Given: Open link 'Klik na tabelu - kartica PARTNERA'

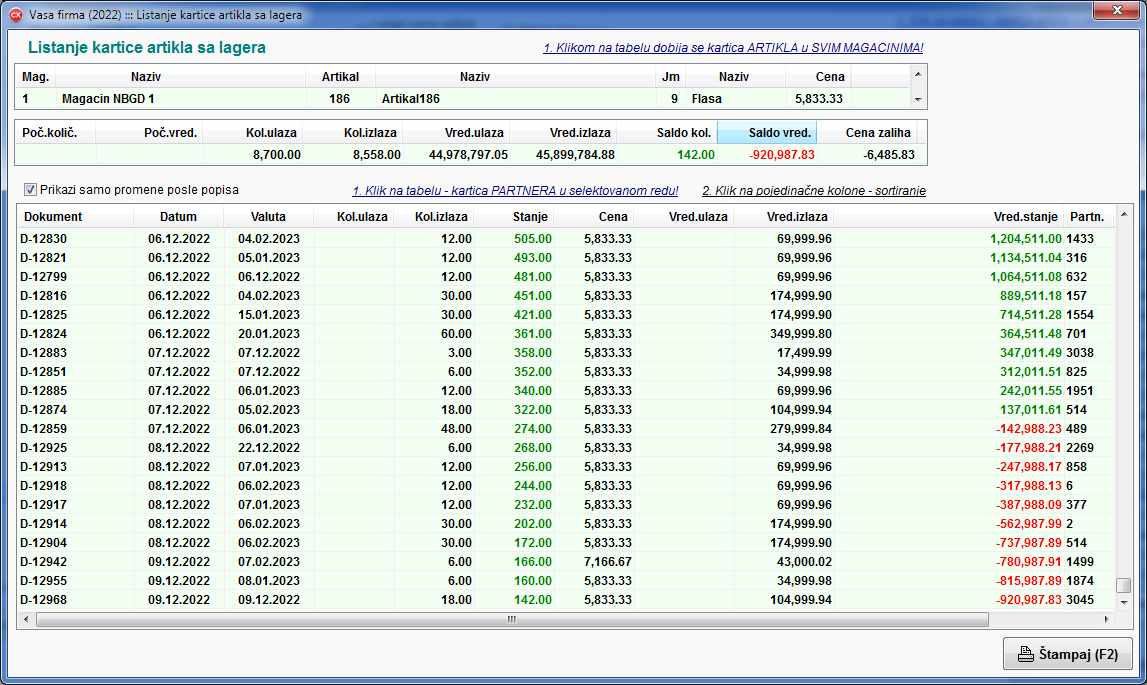Looking at the screenshot, I should tap(515, 190).
